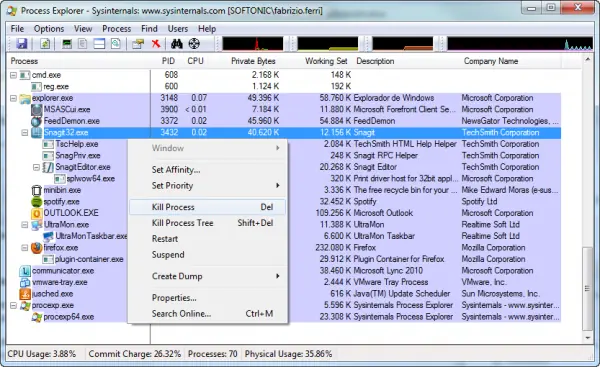The width and height of the screenshot is (600, 367).
Task: Collapse the UltraMon.exe tree node
Action: coord(25,225)
